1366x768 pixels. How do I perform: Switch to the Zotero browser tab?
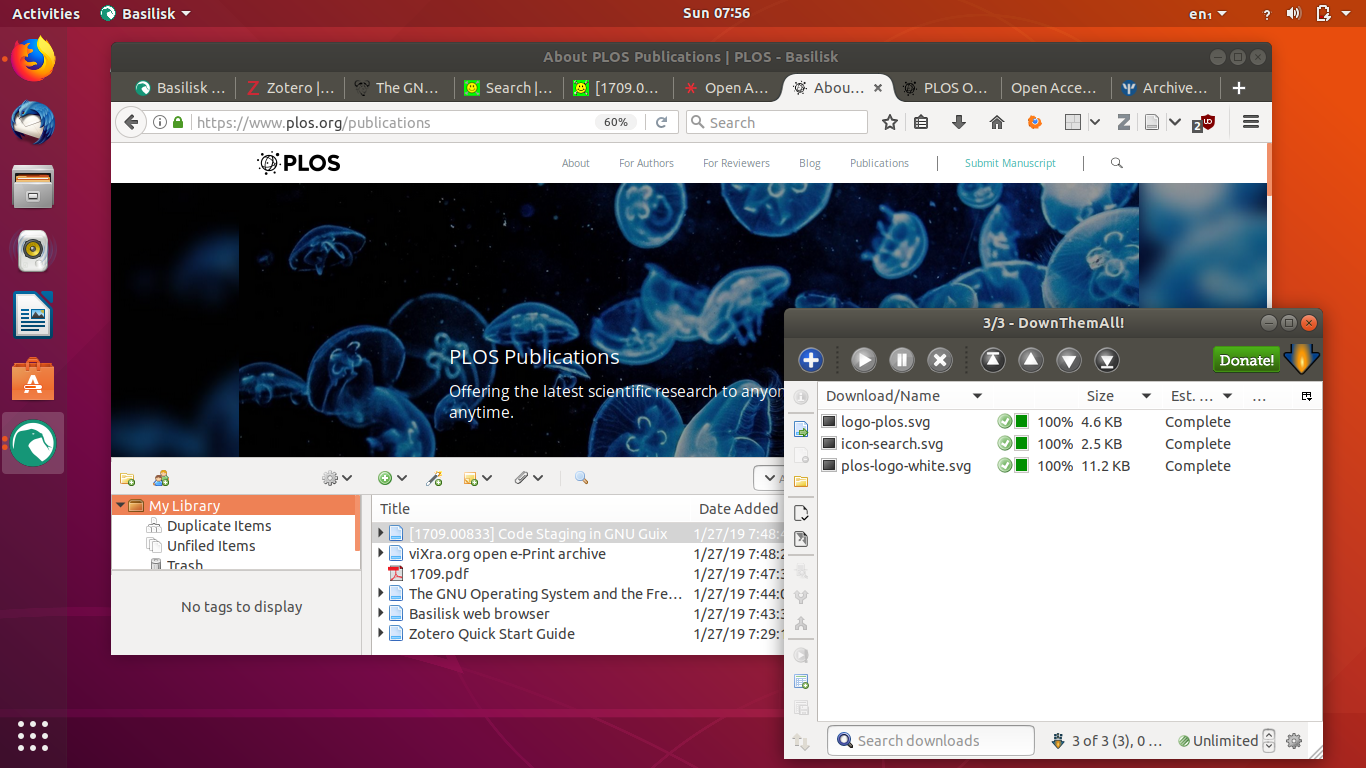(x=291, y=88)
